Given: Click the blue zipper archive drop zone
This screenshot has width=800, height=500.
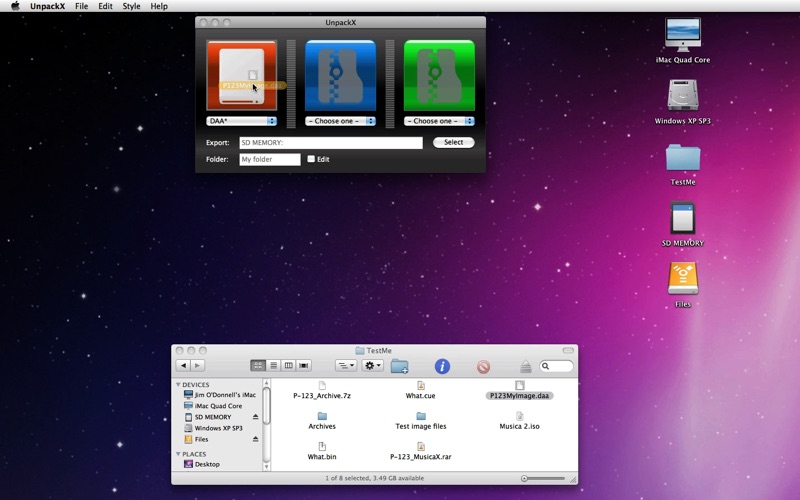Looking at the screenshot, I should (340, 75).
